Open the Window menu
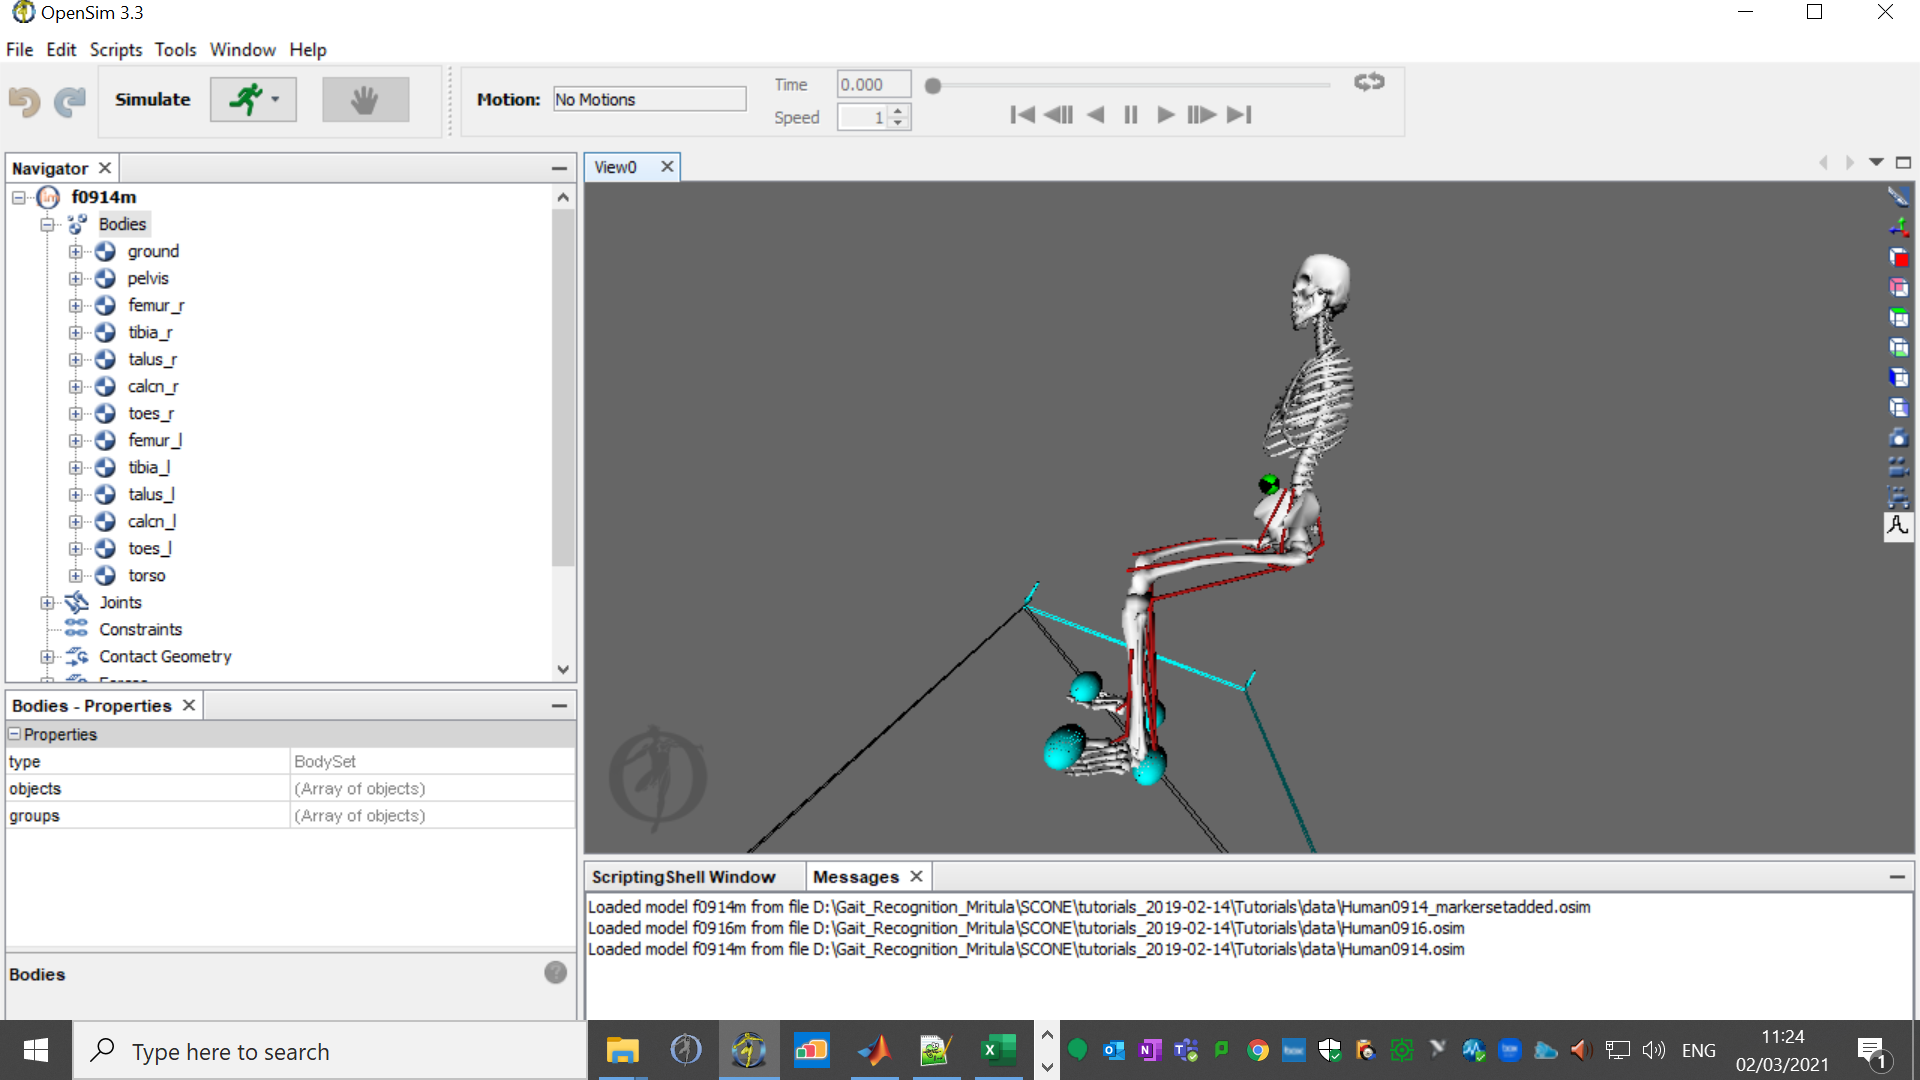This screenshot has width=1920, height=1080. point(242,49)
